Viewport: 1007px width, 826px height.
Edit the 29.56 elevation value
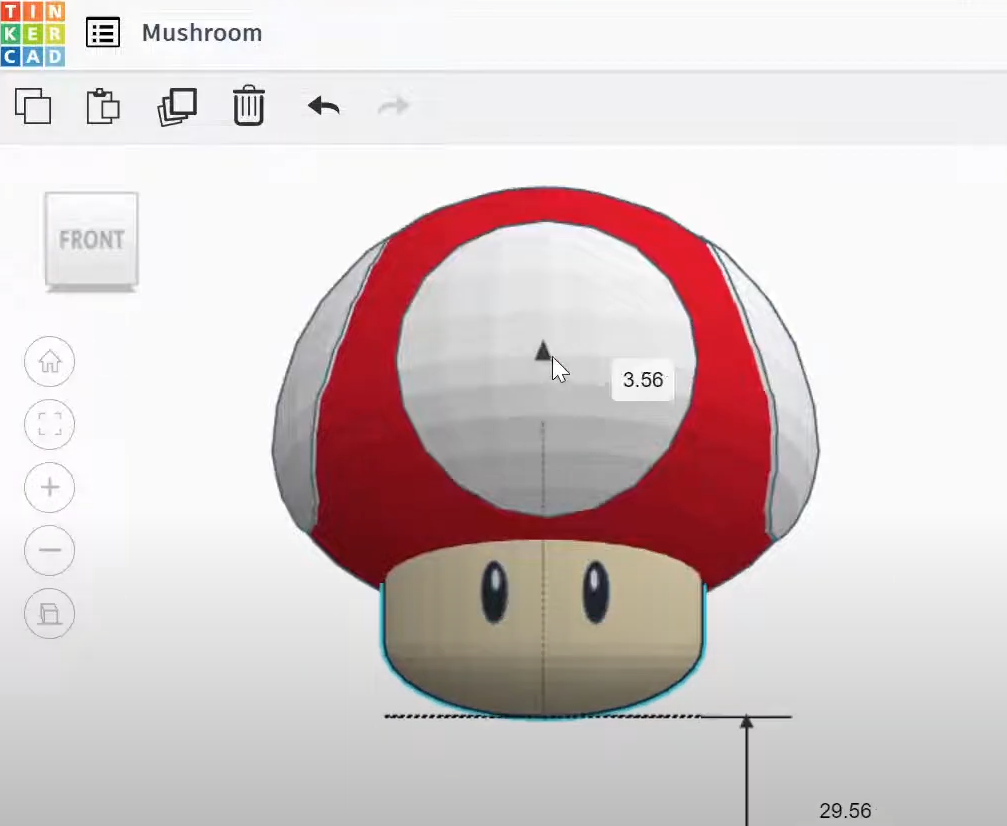tap(845, 811)
